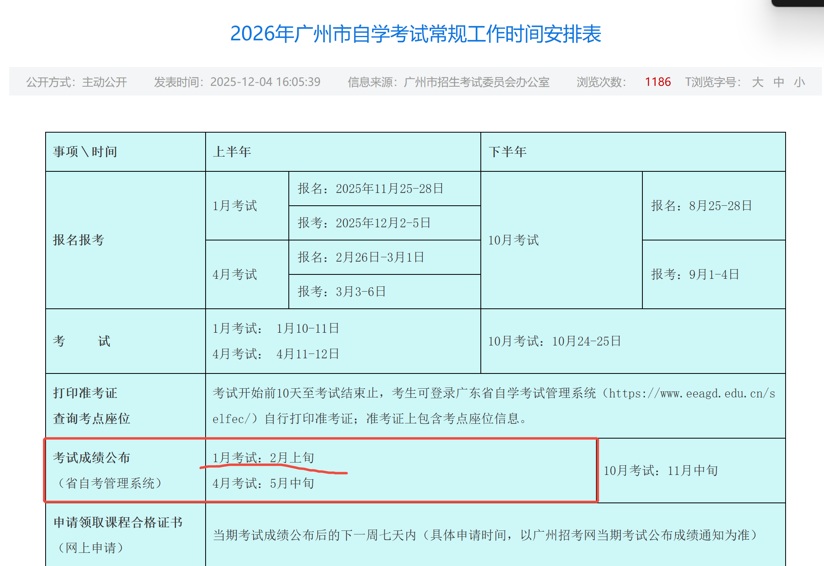
Task: Click the page title 2026年广州市自学考试常规工作时间安排表
Action: (415, 34)
